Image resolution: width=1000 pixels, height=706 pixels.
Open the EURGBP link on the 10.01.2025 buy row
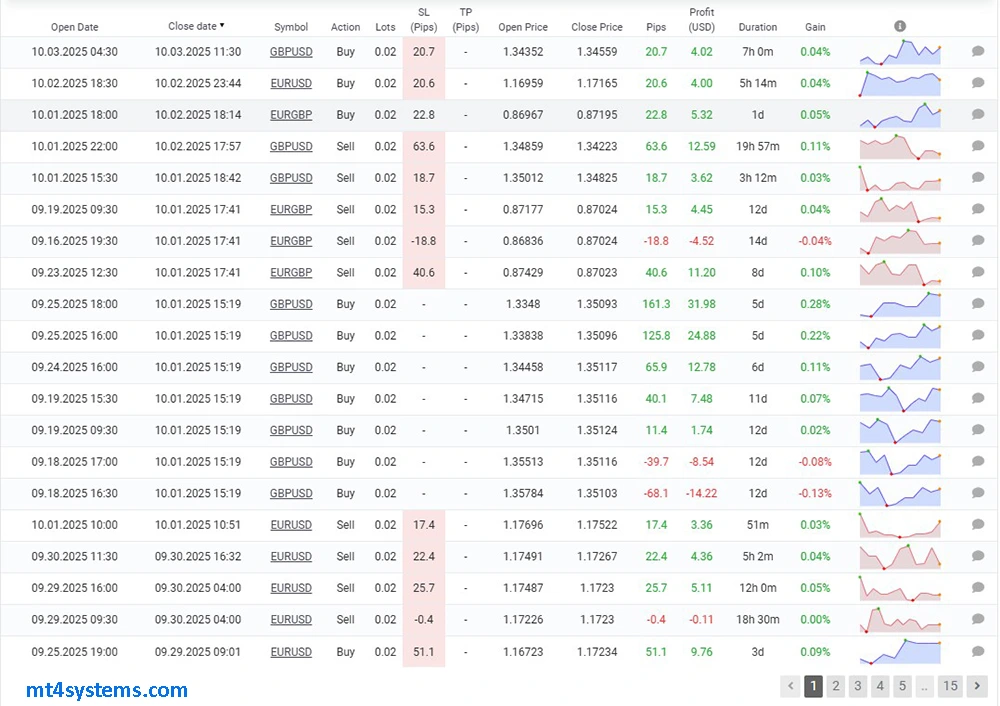click(291, 114)
